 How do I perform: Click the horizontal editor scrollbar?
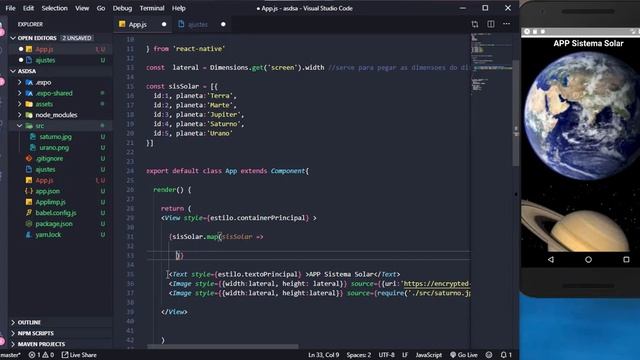coord(223,347)
